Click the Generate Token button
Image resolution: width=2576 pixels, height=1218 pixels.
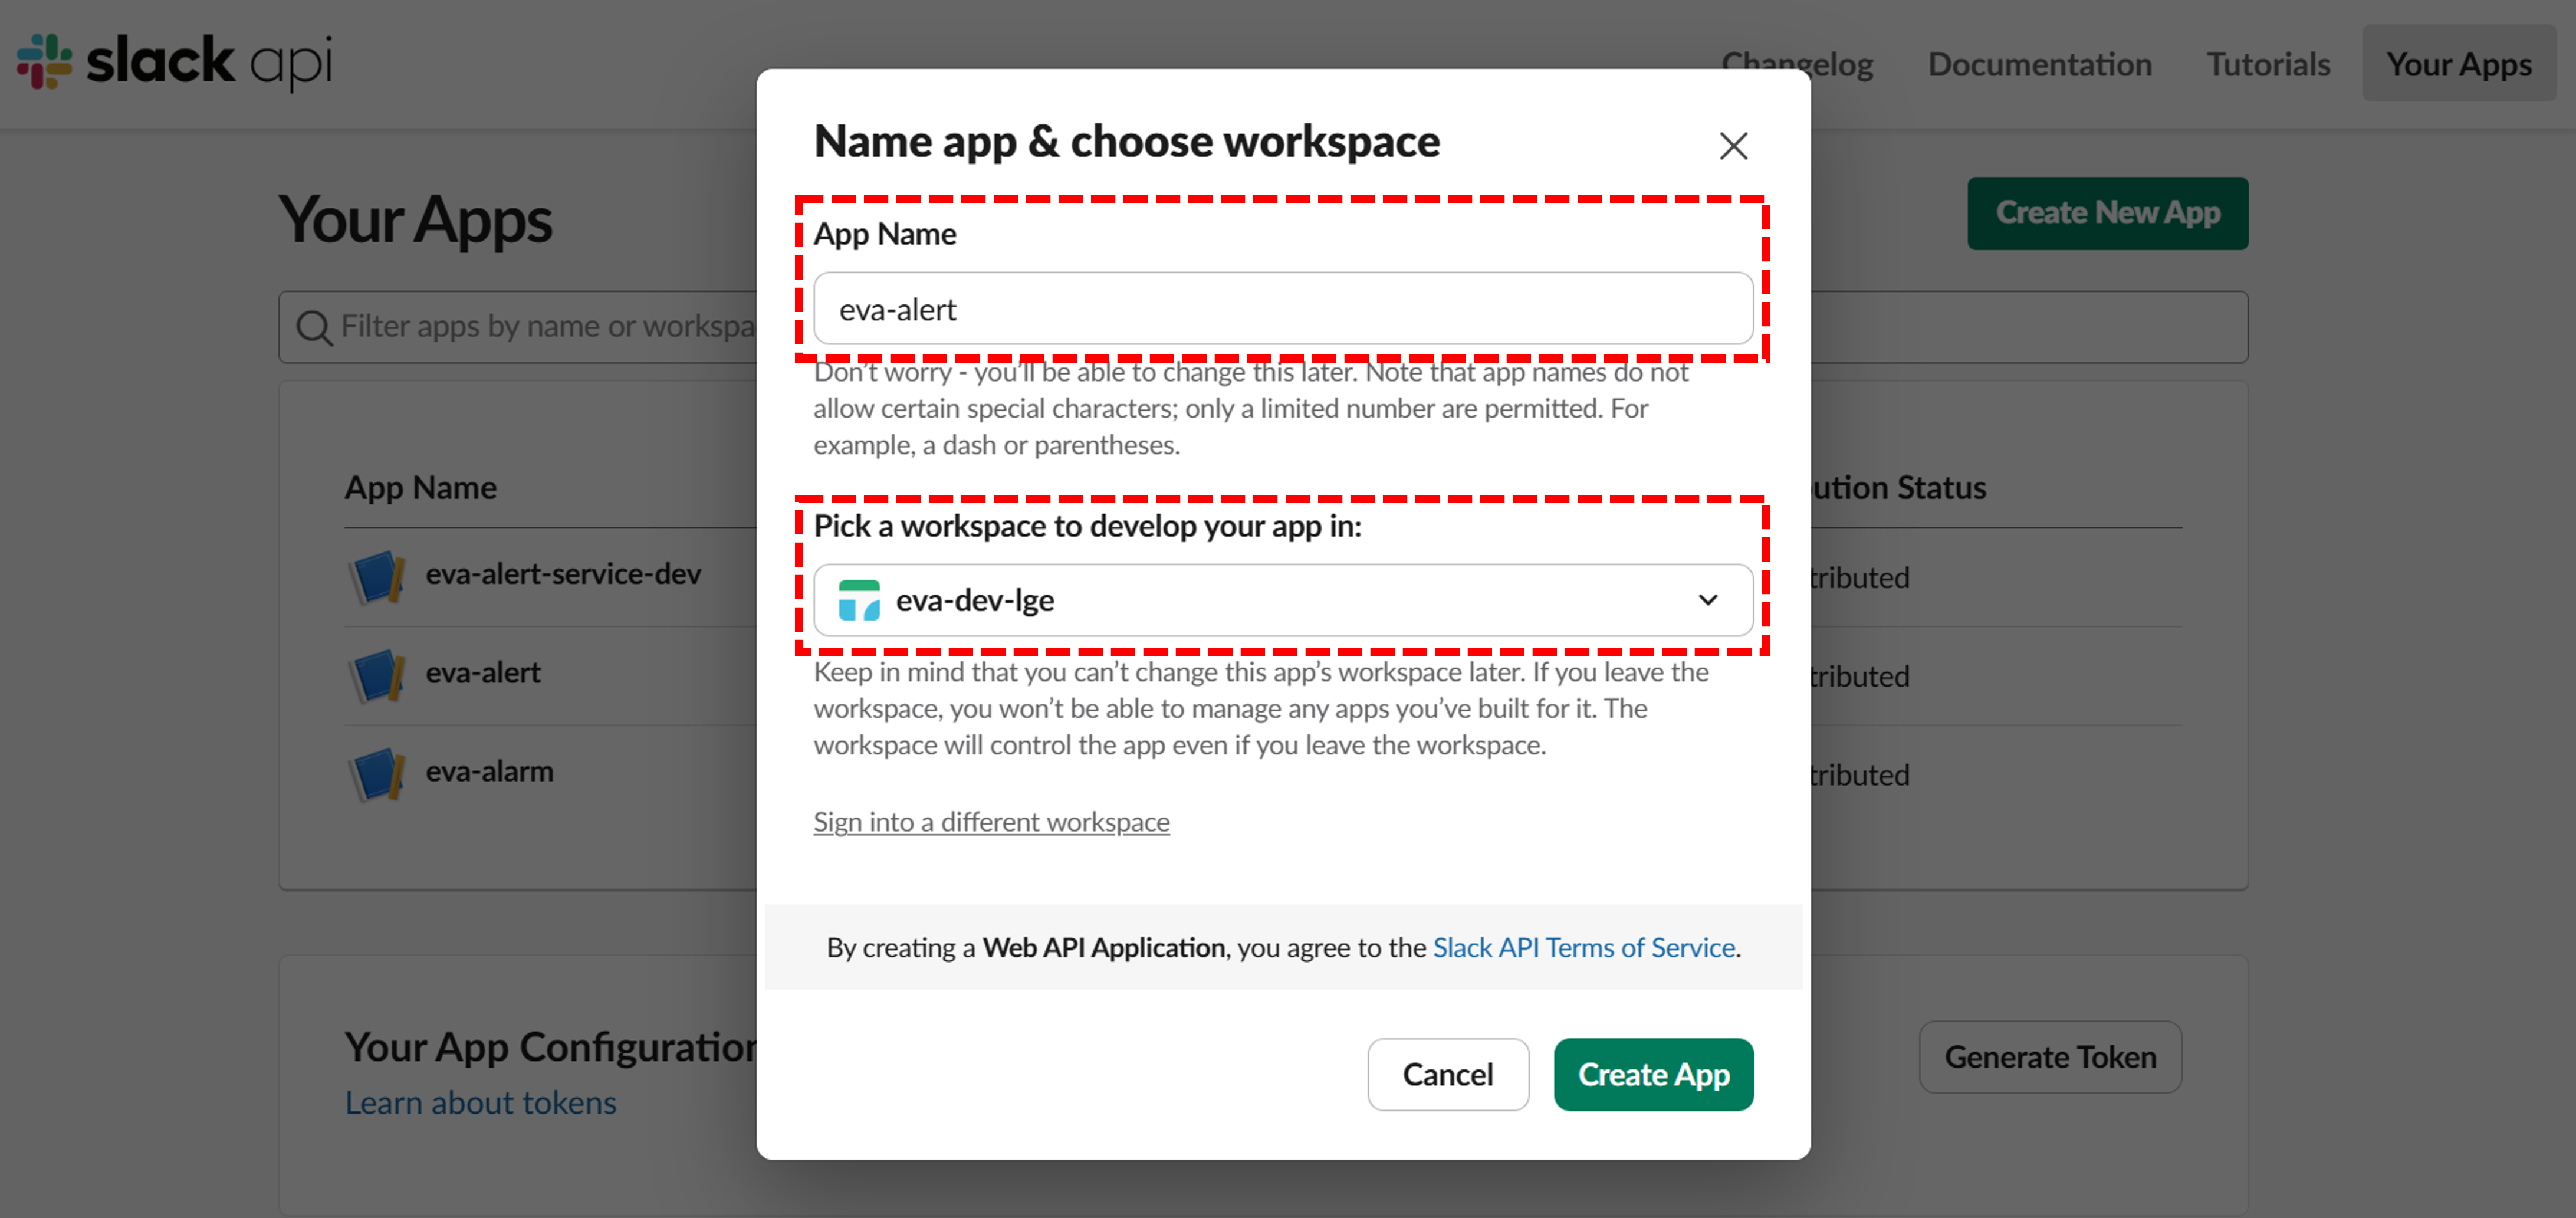point(2050,1057)
